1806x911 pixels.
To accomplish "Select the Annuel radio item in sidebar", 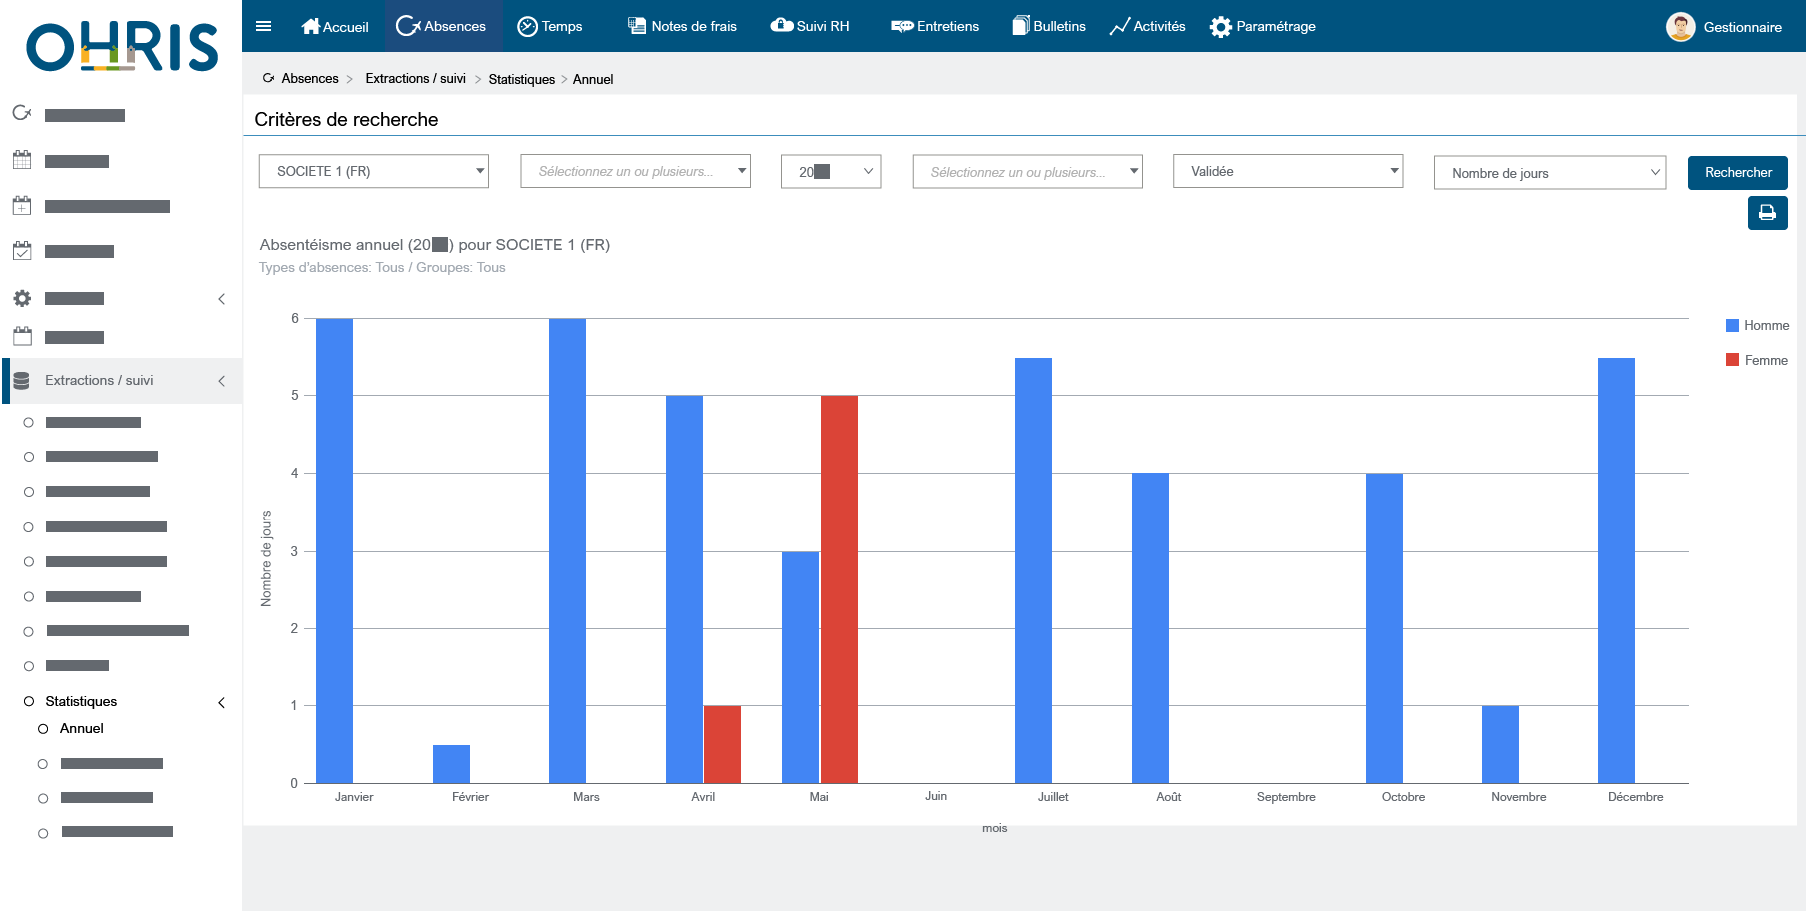I will pos(43,729).
